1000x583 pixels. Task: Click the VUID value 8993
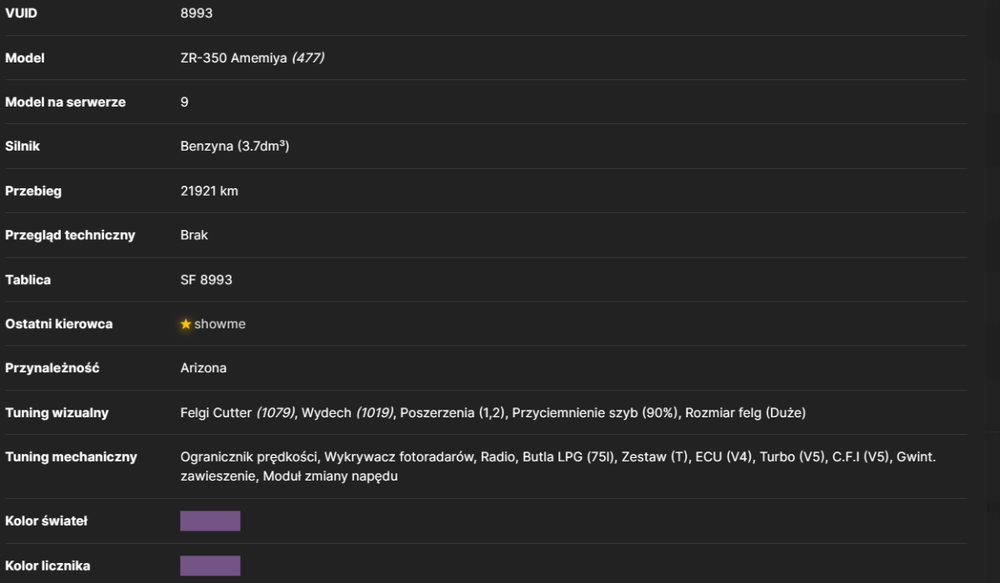196,13
